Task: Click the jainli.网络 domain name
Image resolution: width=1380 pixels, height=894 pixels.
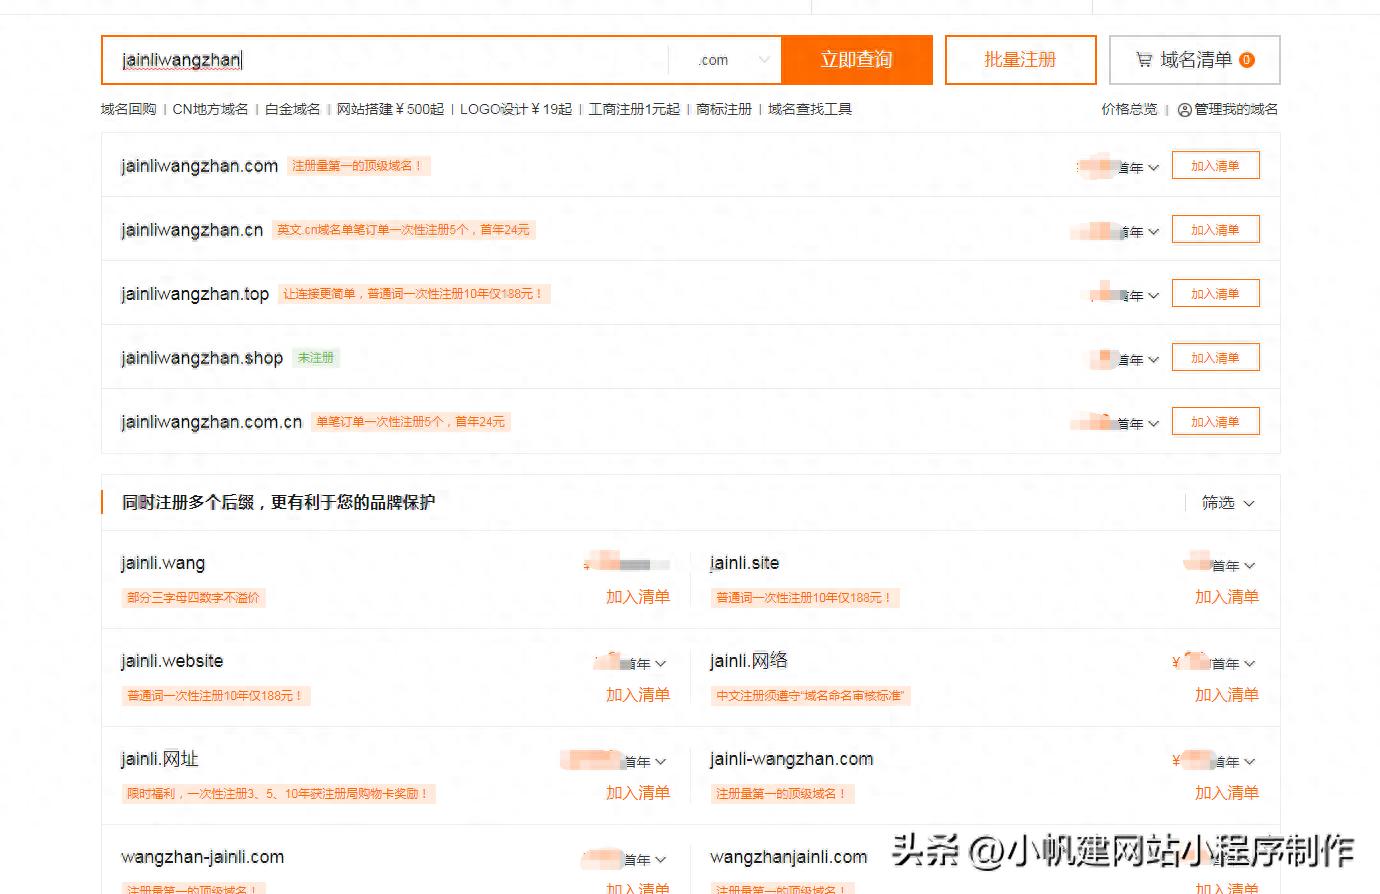Action: pos(749,661)
